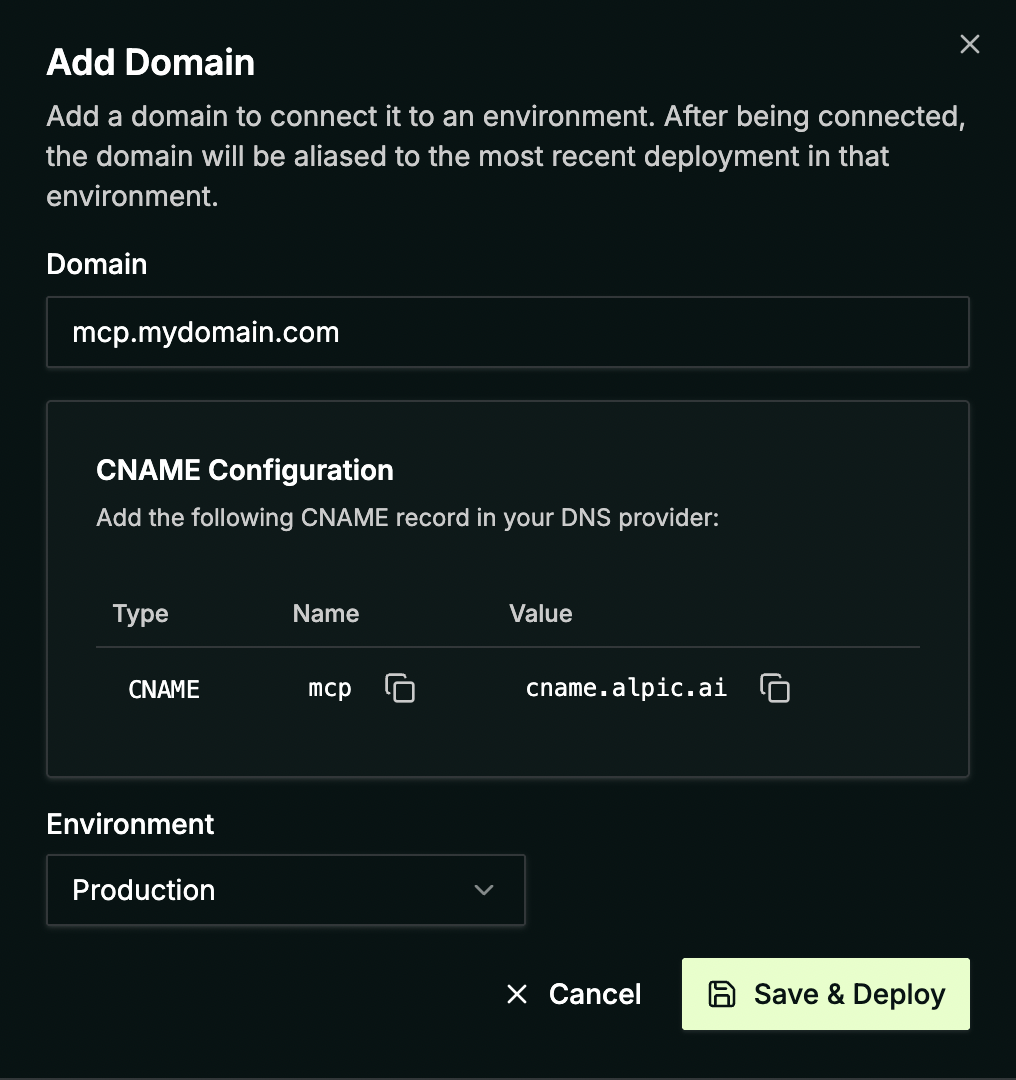Select the CNAME Configuration panel
The width and height of the screenshot is (1016, 1080).
[508, 590]
